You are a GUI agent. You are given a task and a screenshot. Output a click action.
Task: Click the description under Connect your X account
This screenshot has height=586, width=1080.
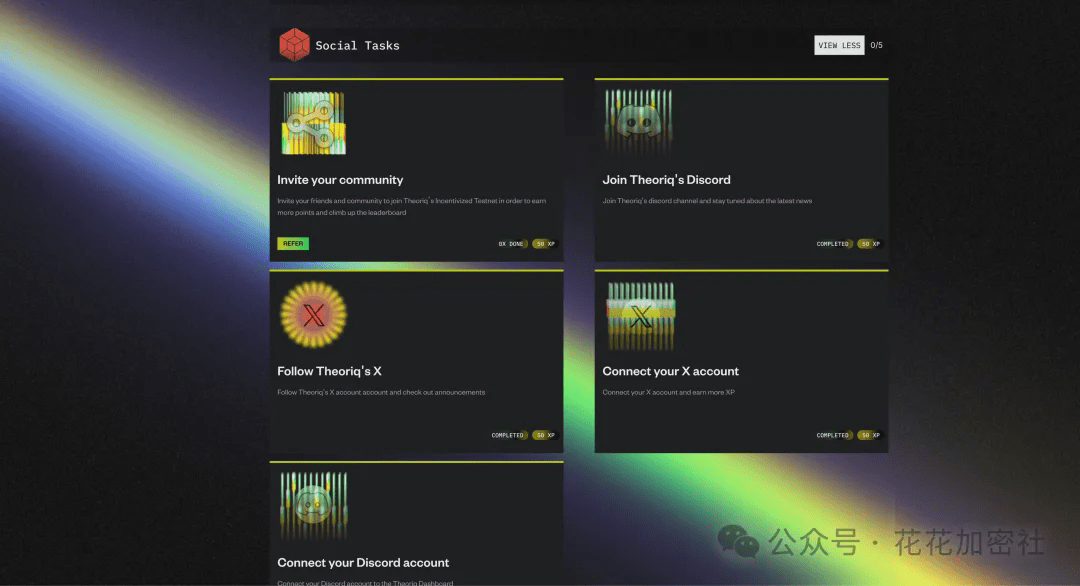point(668,393)
